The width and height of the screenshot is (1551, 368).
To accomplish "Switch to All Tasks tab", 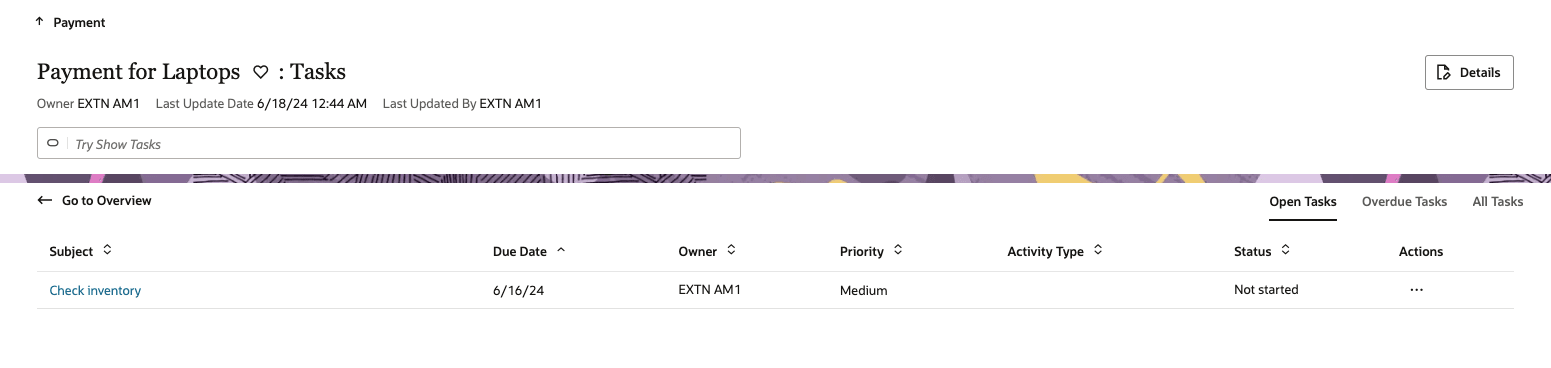I will tap(1498, 201).
